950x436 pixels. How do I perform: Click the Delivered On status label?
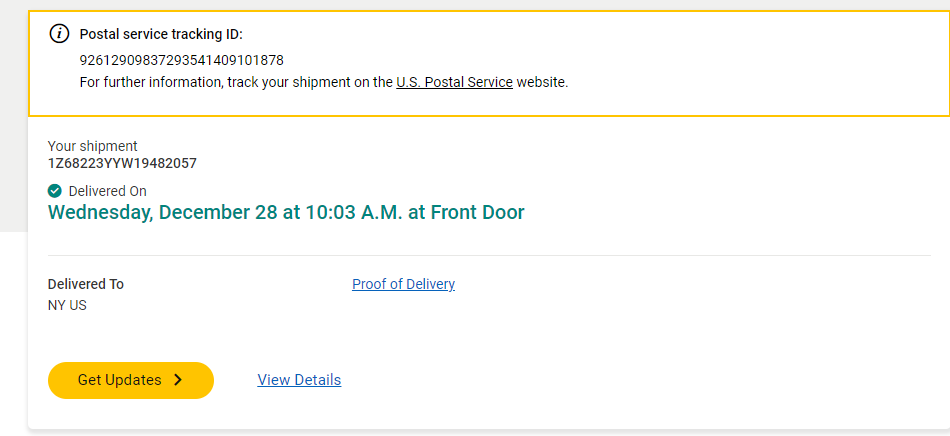pyautogui.click(x=107, y=191)
